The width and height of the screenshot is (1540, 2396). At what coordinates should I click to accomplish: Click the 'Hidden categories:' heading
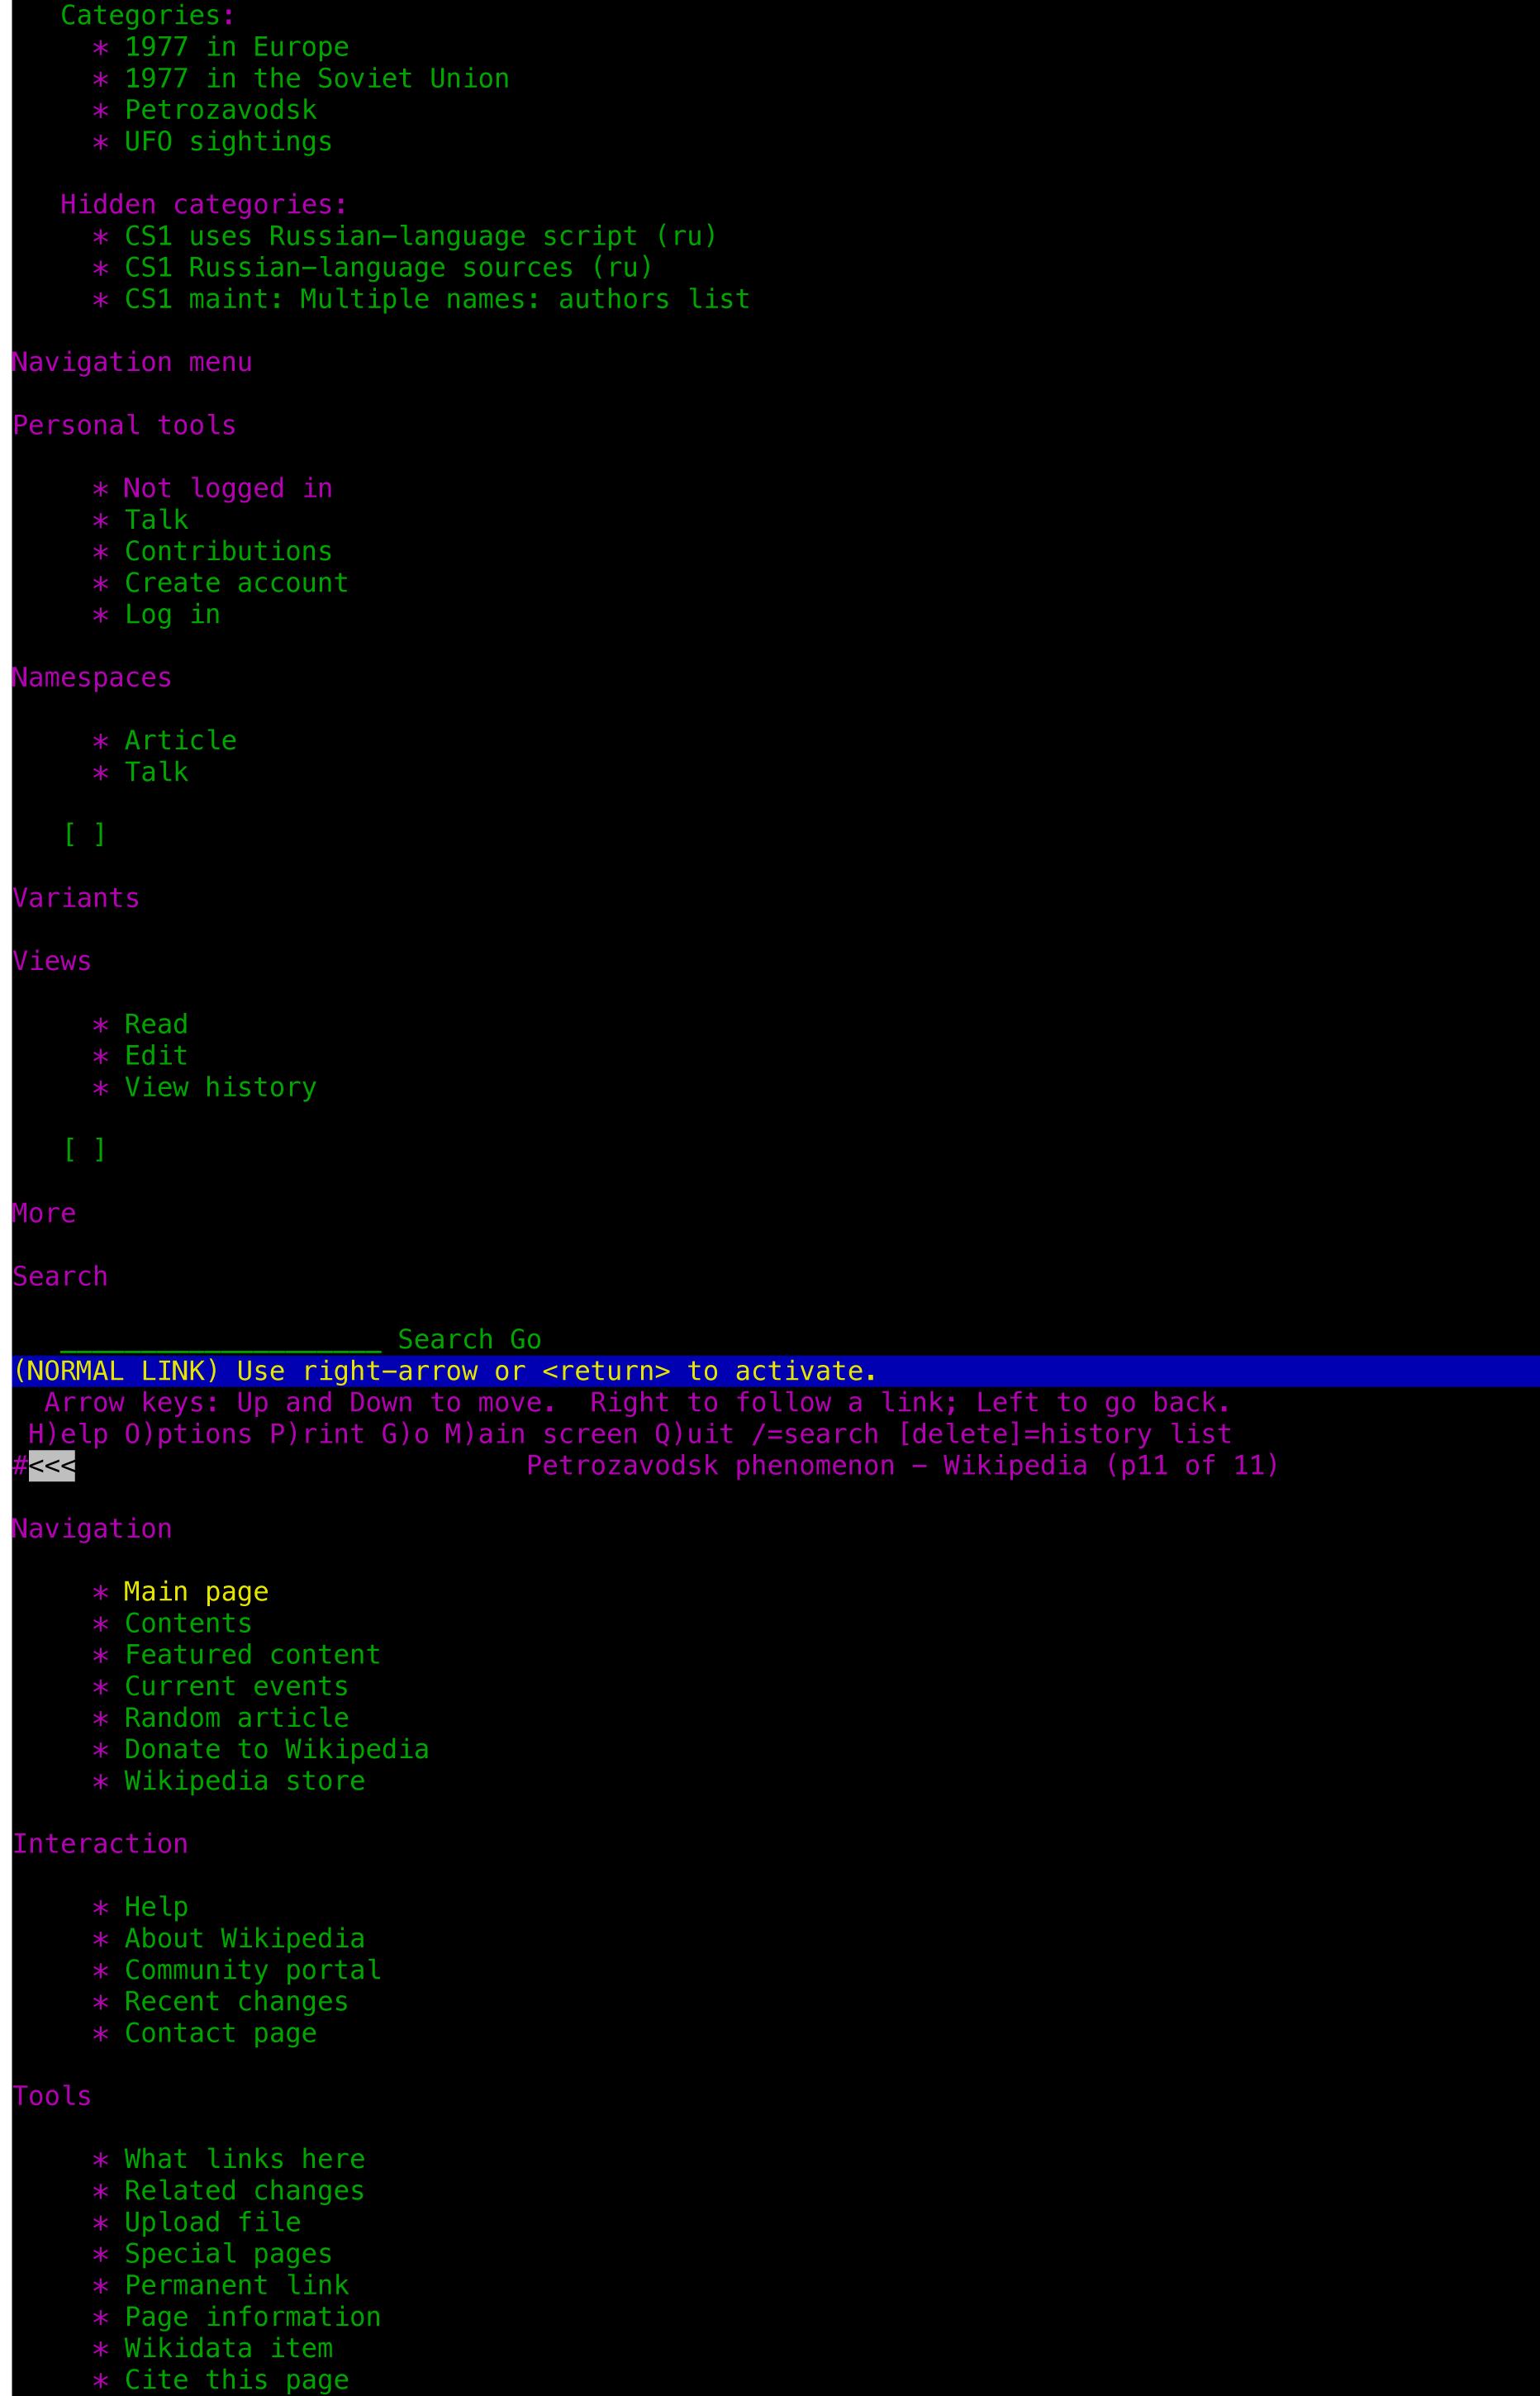tap(204, 205)
